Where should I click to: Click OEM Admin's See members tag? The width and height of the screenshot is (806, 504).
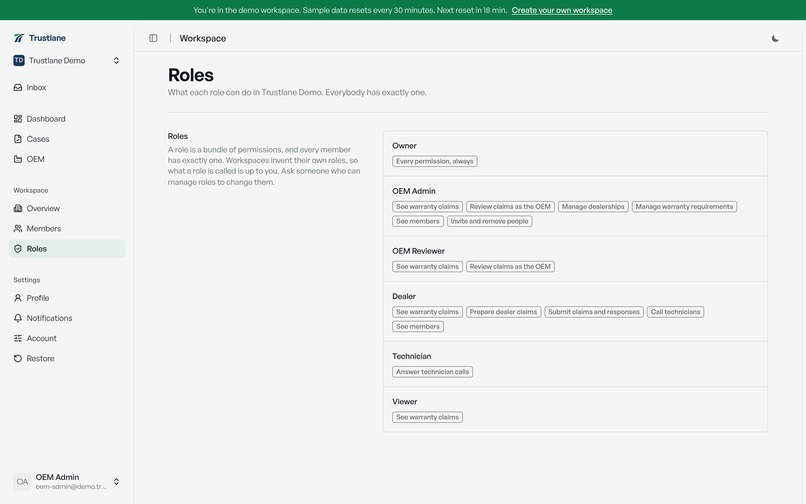[x=418, y=221]
